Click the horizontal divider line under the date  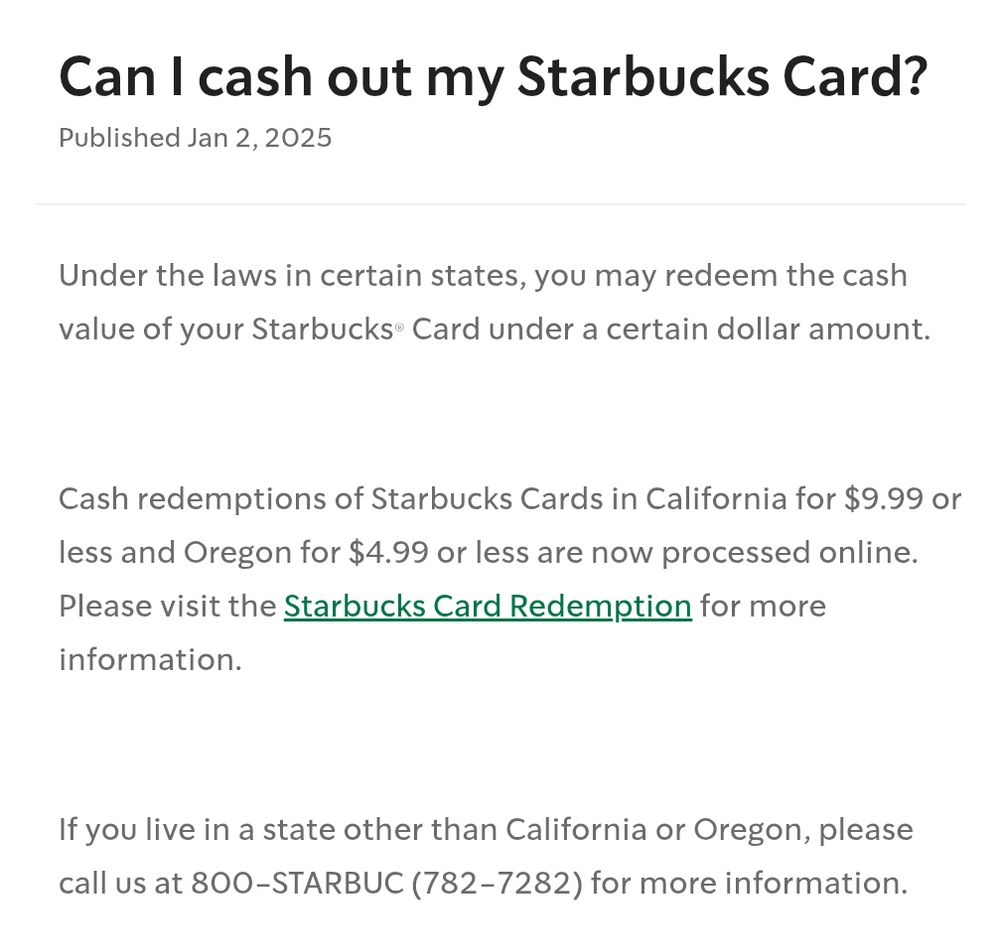point(500,204)
